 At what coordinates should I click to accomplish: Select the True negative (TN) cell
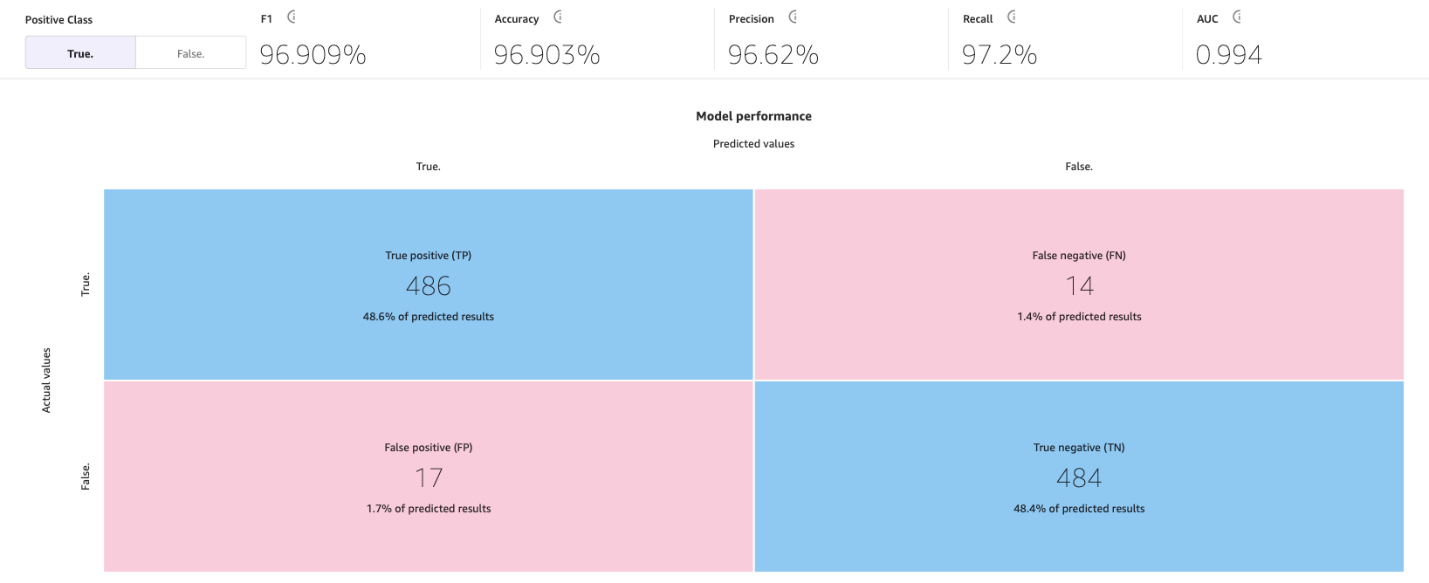coord(1079,477)
